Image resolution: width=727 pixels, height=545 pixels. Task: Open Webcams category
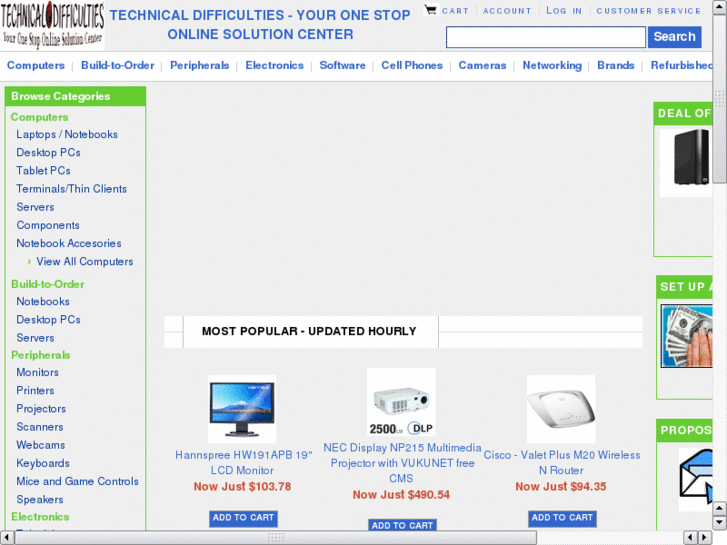(x=40, y=445)
